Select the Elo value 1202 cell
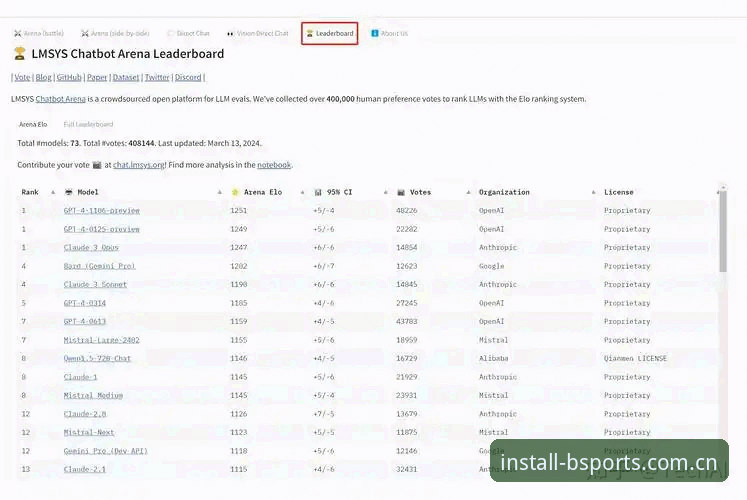Image resolution: width=747 pixels, height=500 pixels. tap(239, 266)
